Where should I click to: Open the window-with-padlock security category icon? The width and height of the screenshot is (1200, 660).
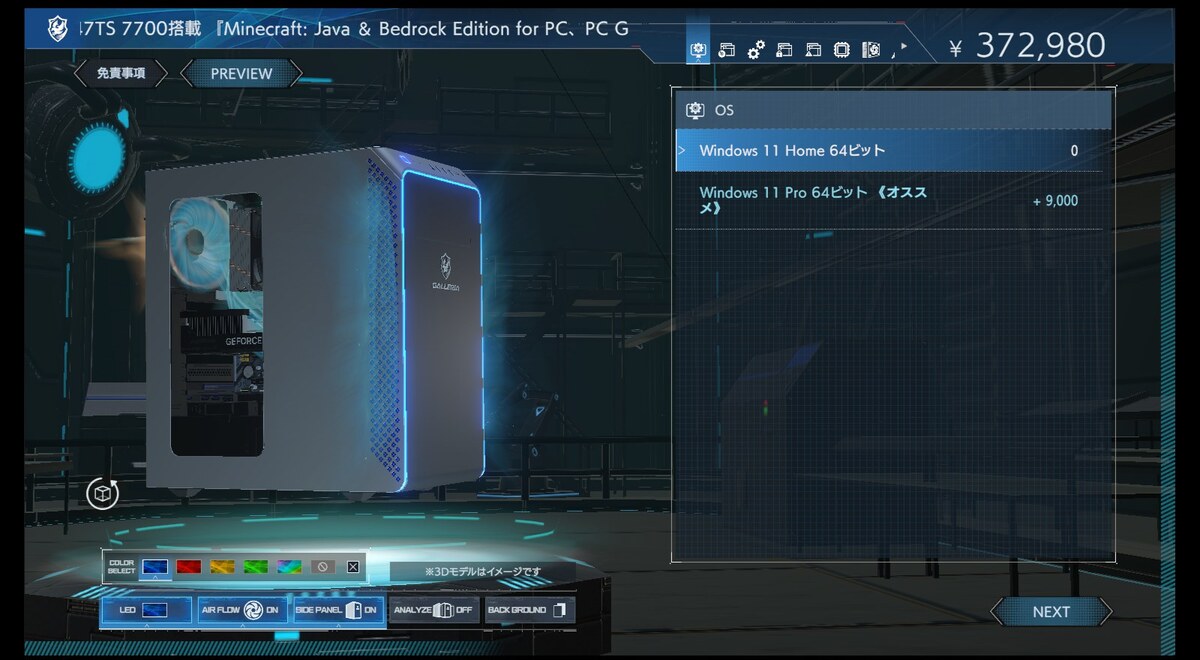pos(785,49)
